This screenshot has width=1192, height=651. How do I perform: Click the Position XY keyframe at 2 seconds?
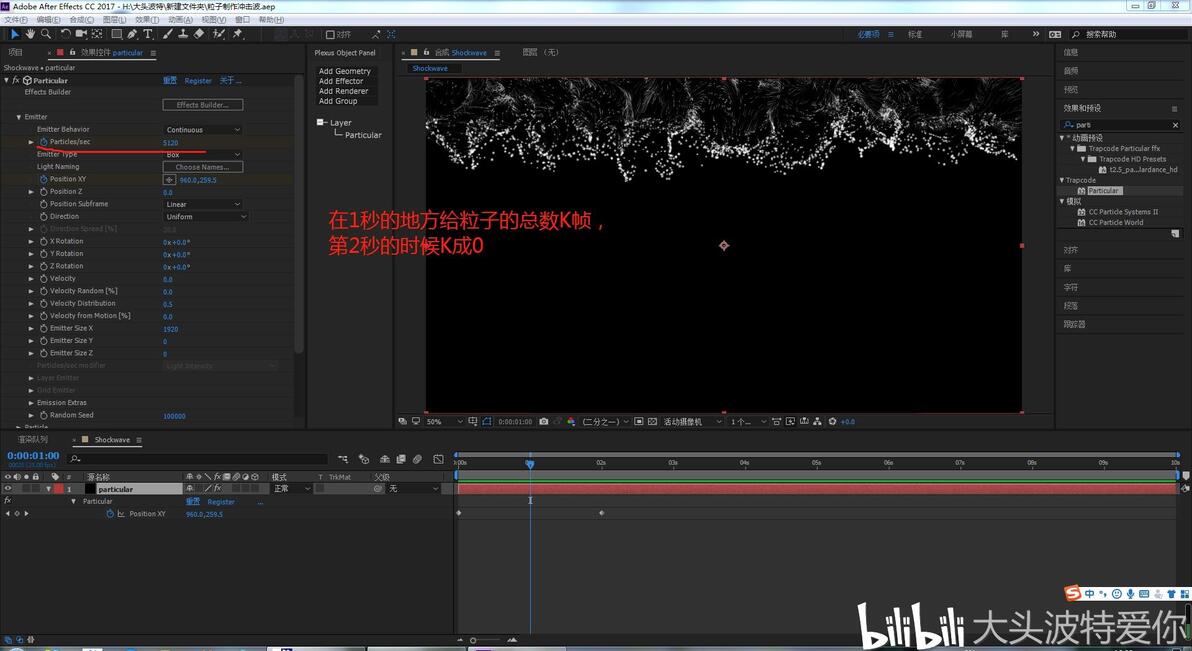(x=601, y=513)
